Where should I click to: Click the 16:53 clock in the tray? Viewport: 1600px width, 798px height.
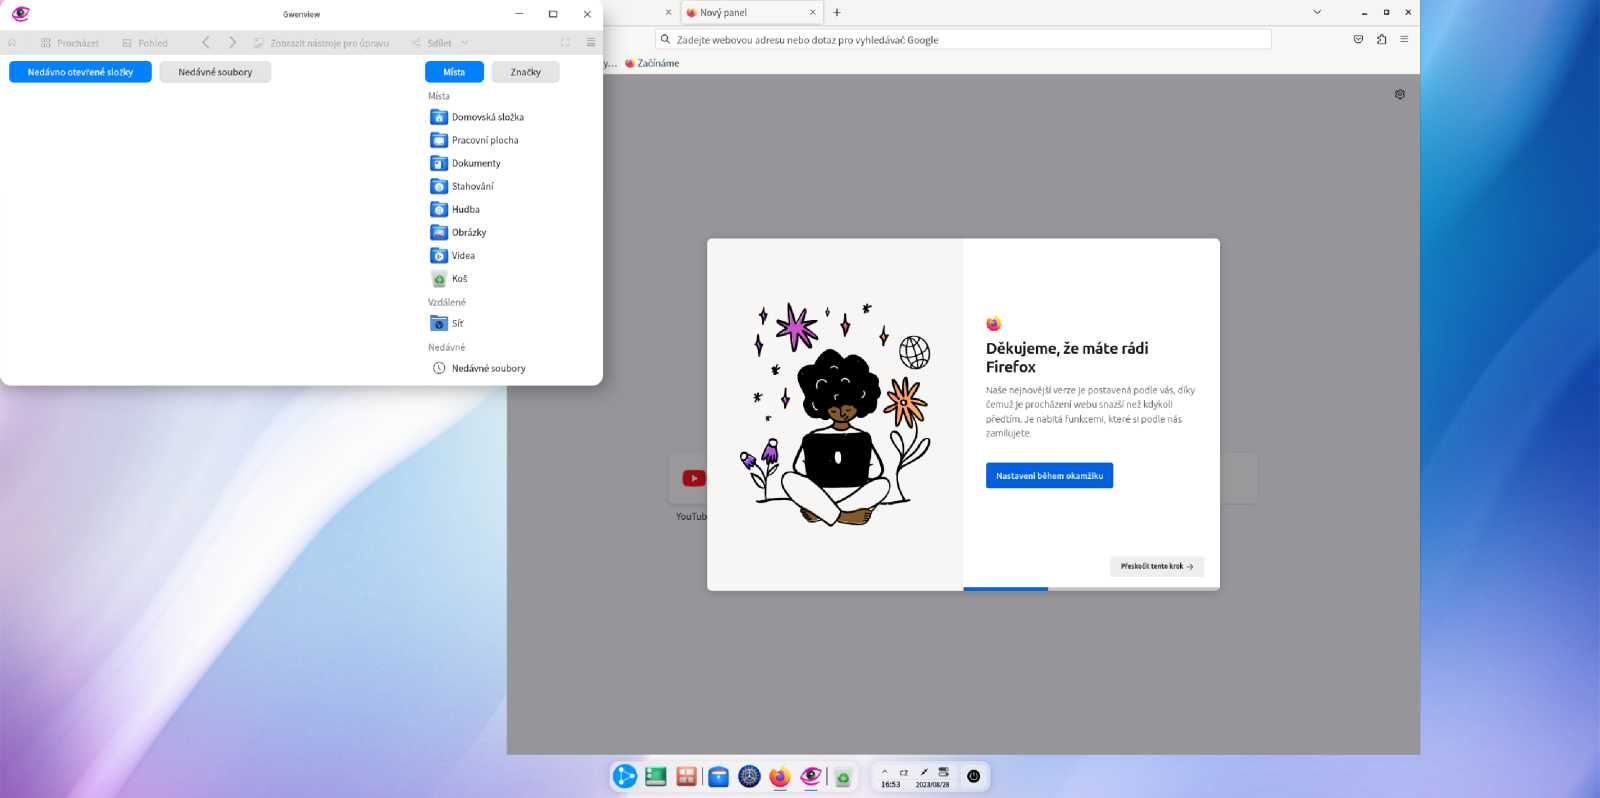(x=890, y=785)
